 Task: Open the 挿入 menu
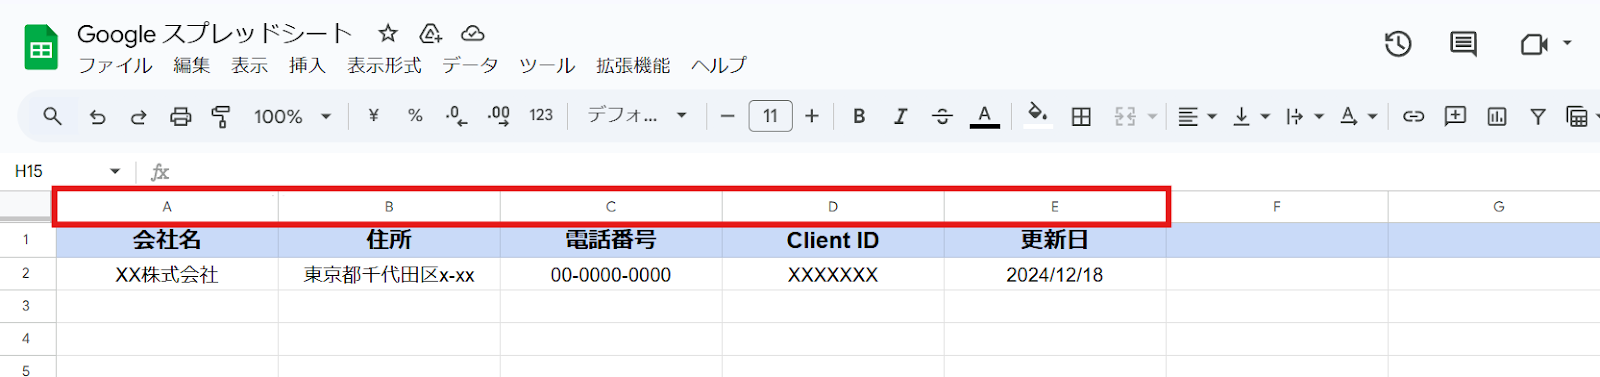click(307, 66)
